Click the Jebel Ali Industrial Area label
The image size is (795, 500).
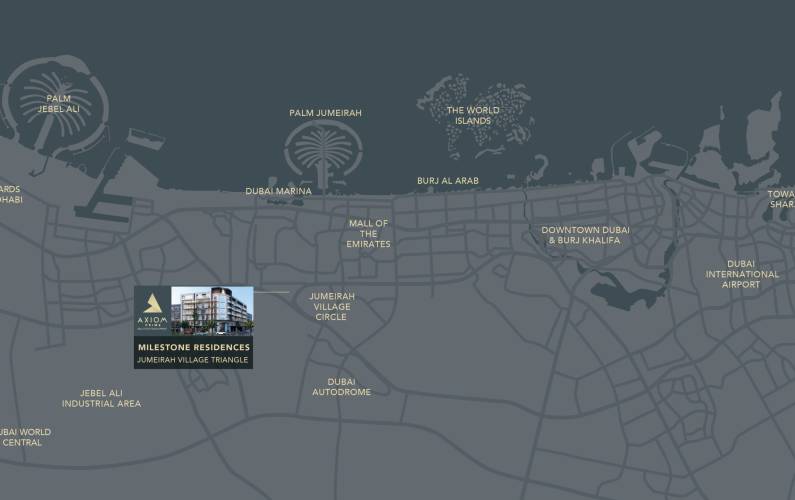101,398
